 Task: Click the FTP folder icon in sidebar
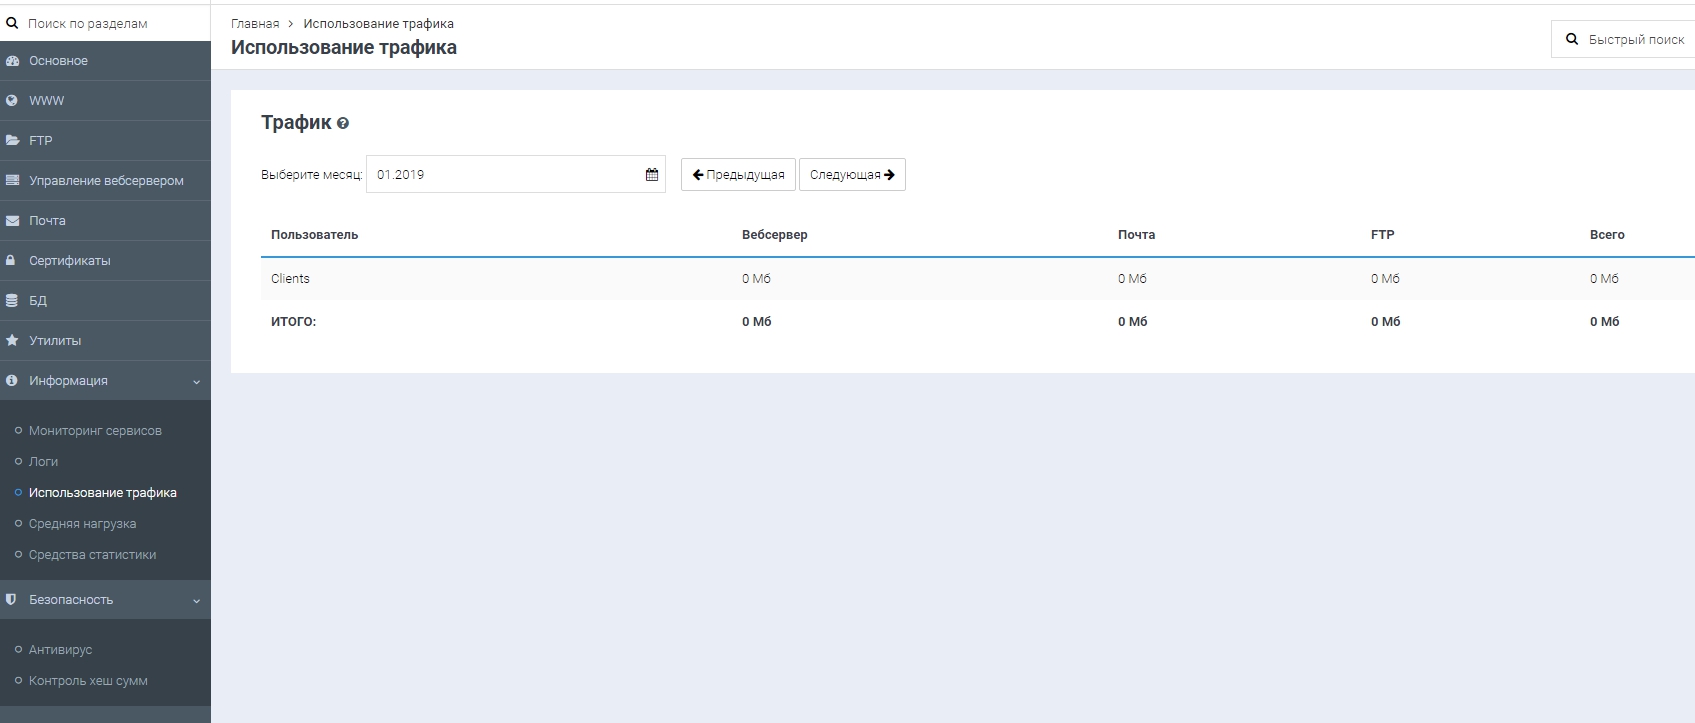12,141
